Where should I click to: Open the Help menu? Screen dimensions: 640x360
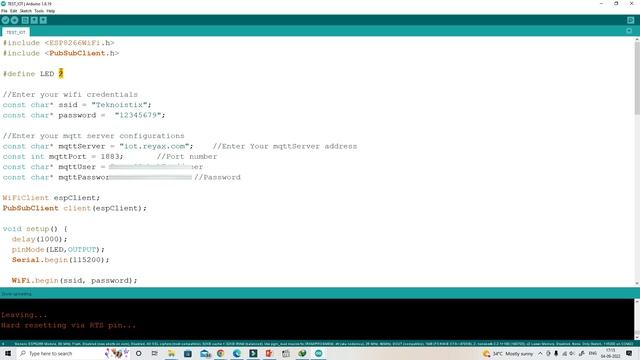click(51, 11)
